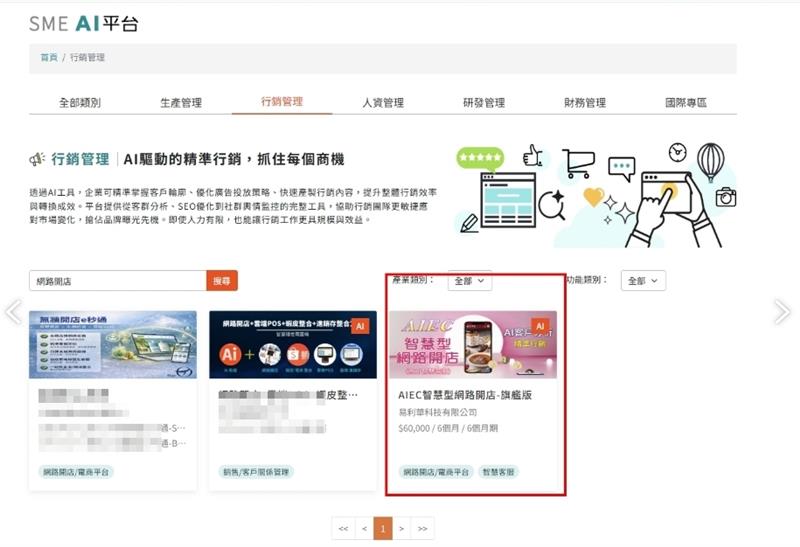Click the $60,000 / 6個月 price text
800x547 pixels.
pos(448,428)
